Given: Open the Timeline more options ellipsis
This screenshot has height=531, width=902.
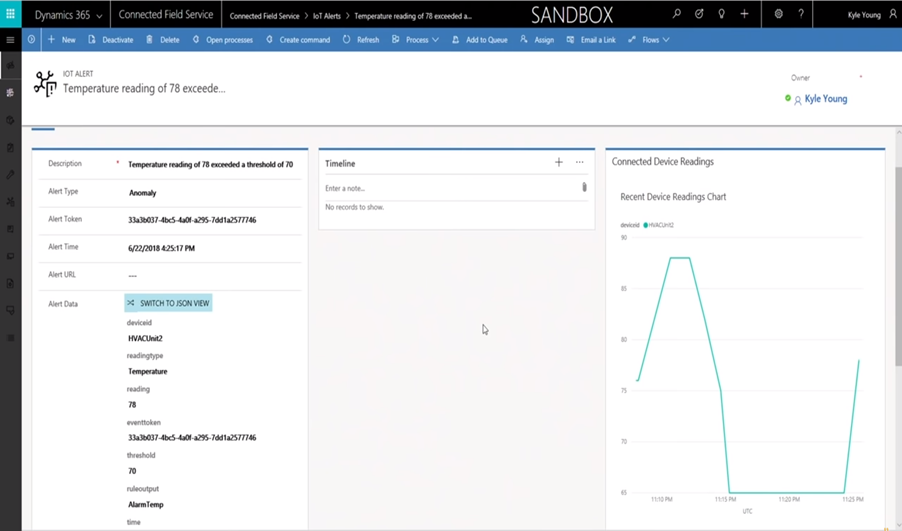Looking at the screenshot, I should coord(579,162).
